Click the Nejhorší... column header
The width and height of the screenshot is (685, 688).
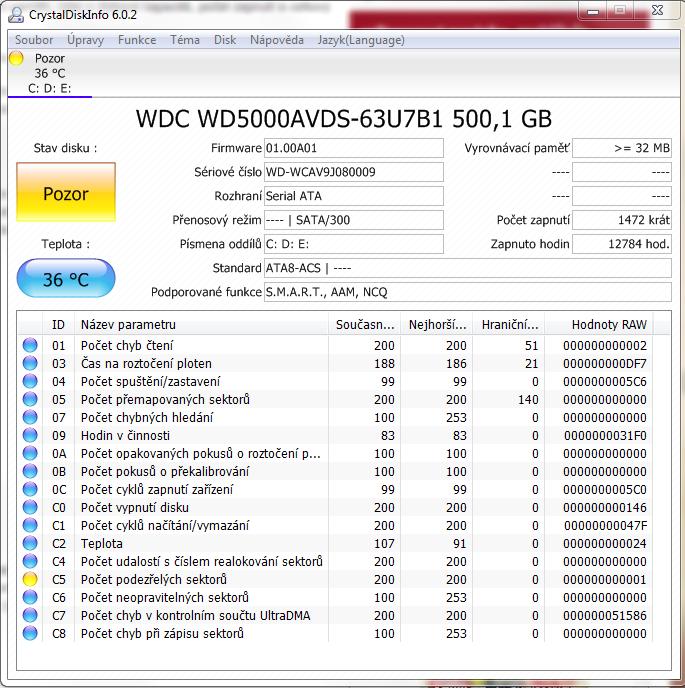coord(437,325)
